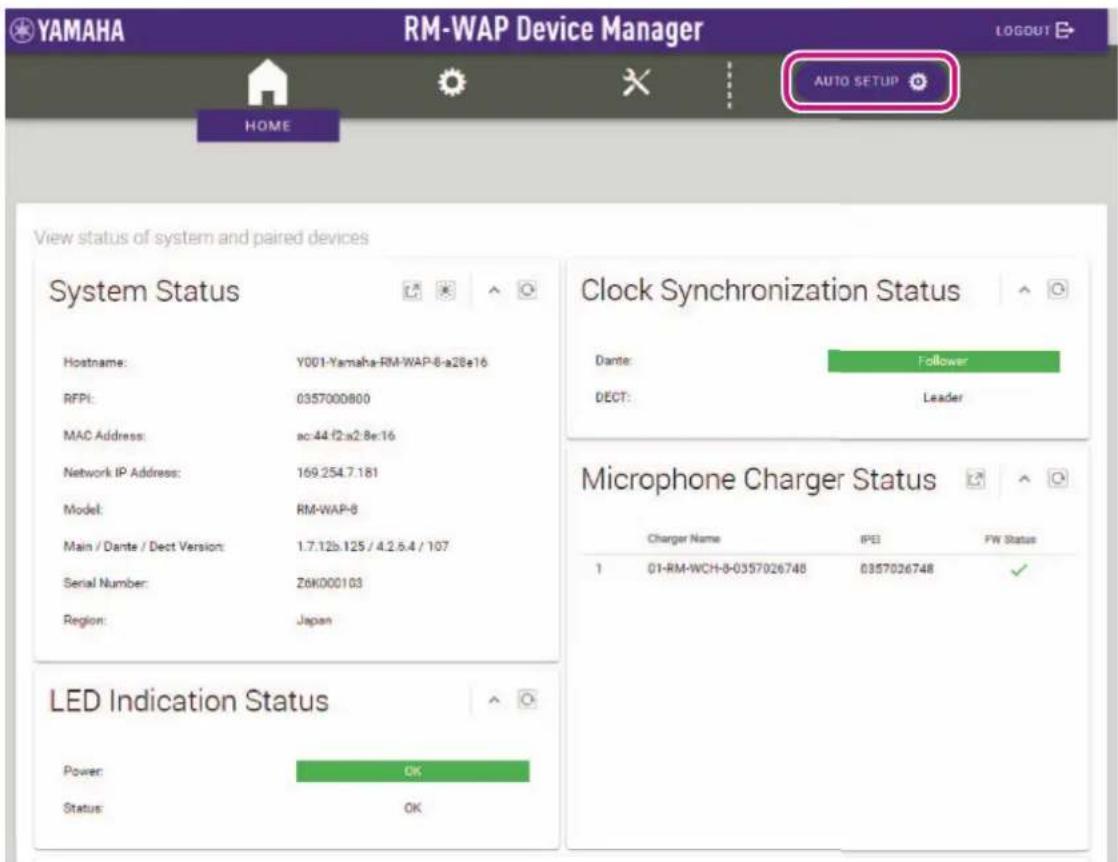Click the green Dante Follower status bar
The width and height of the screenshot is (1118, 862).
point(943,361)
